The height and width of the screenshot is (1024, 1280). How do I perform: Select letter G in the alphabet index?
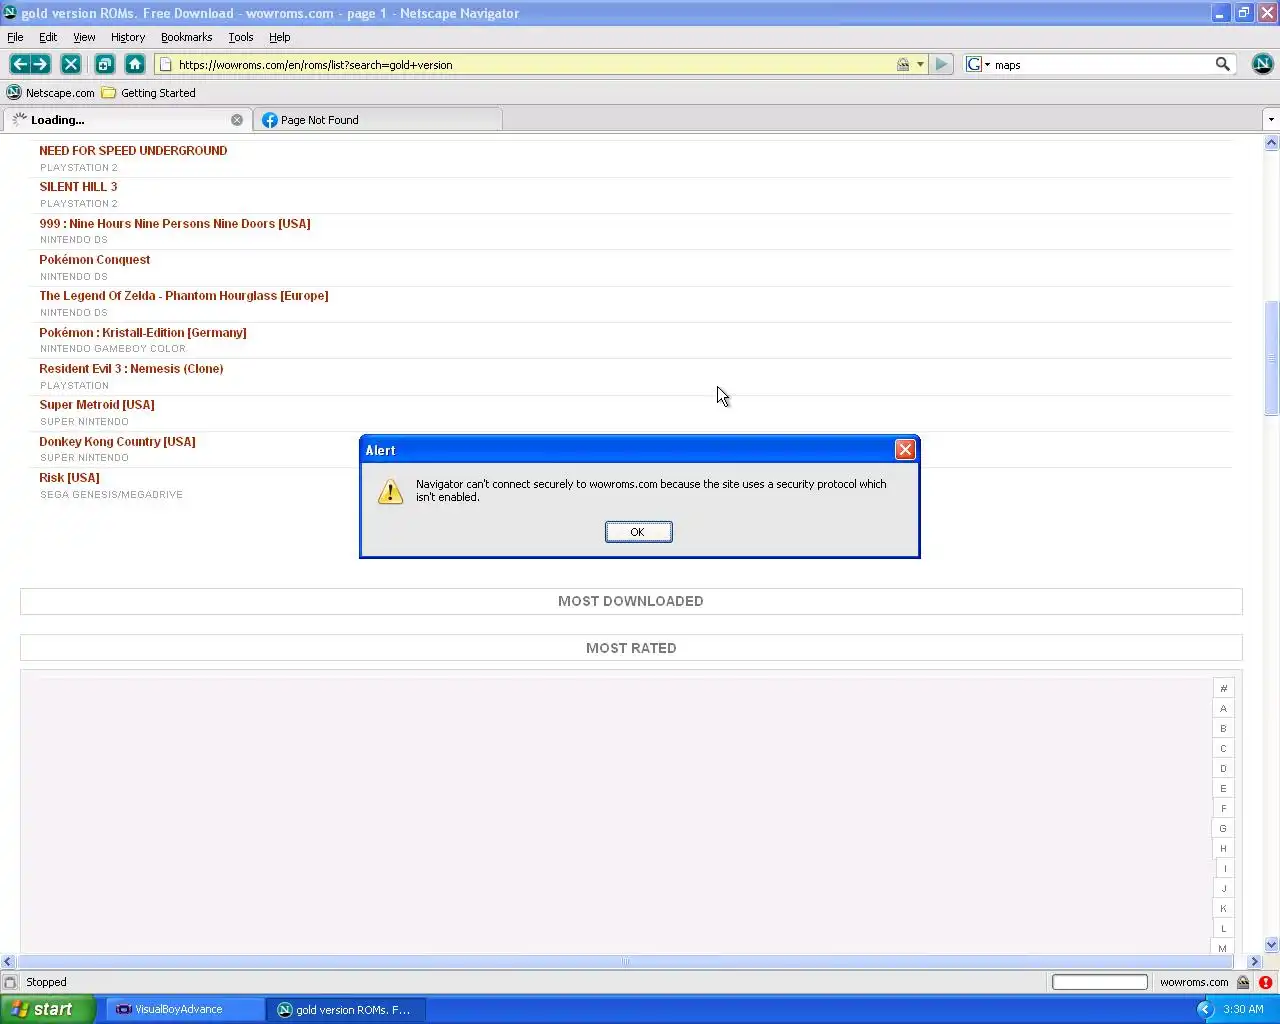(x=1223, y=828)
